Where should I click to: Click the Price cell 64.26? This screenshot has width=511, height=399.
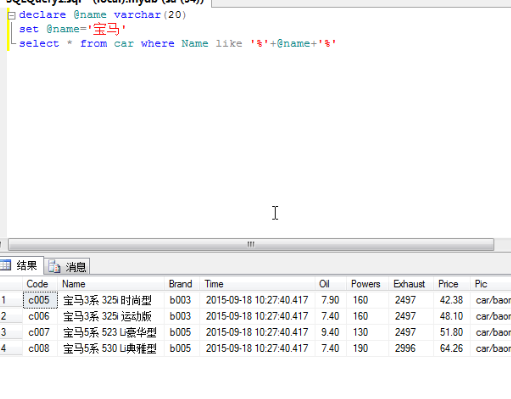pyautogui.click(x=452, y=348)
